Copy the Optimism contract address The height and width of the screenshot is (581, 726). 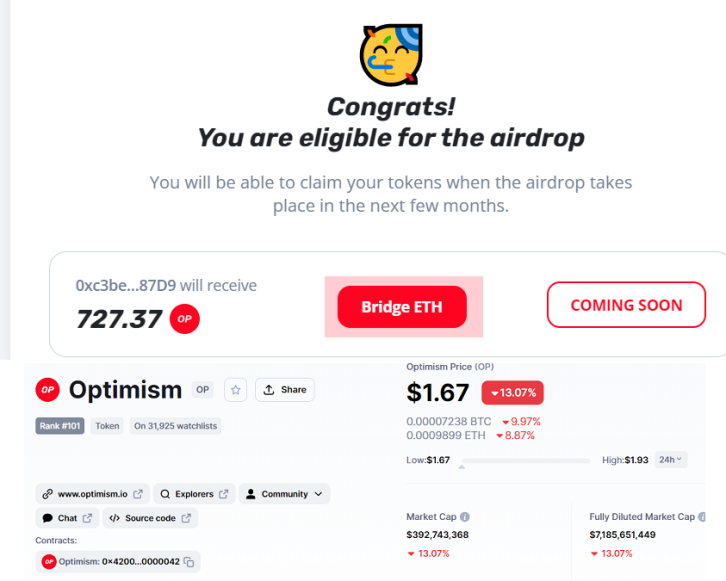click(190, 562)
